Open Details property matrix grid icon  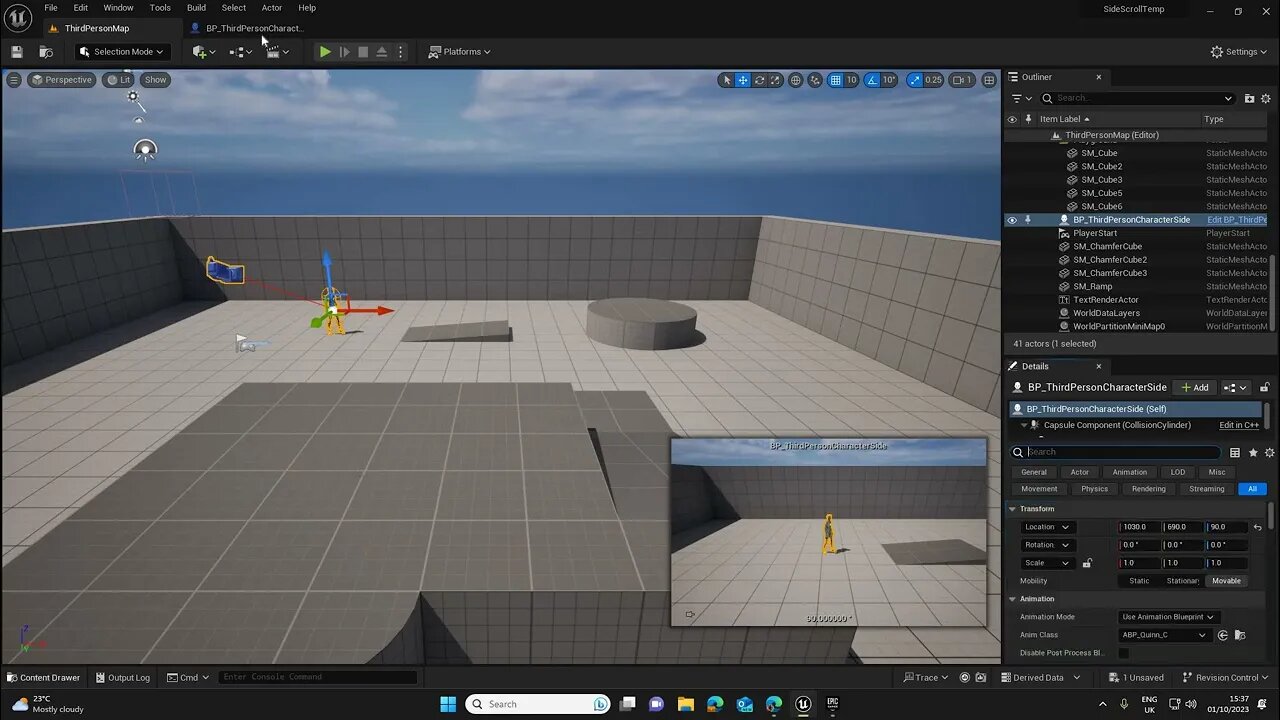[1235, 452]
